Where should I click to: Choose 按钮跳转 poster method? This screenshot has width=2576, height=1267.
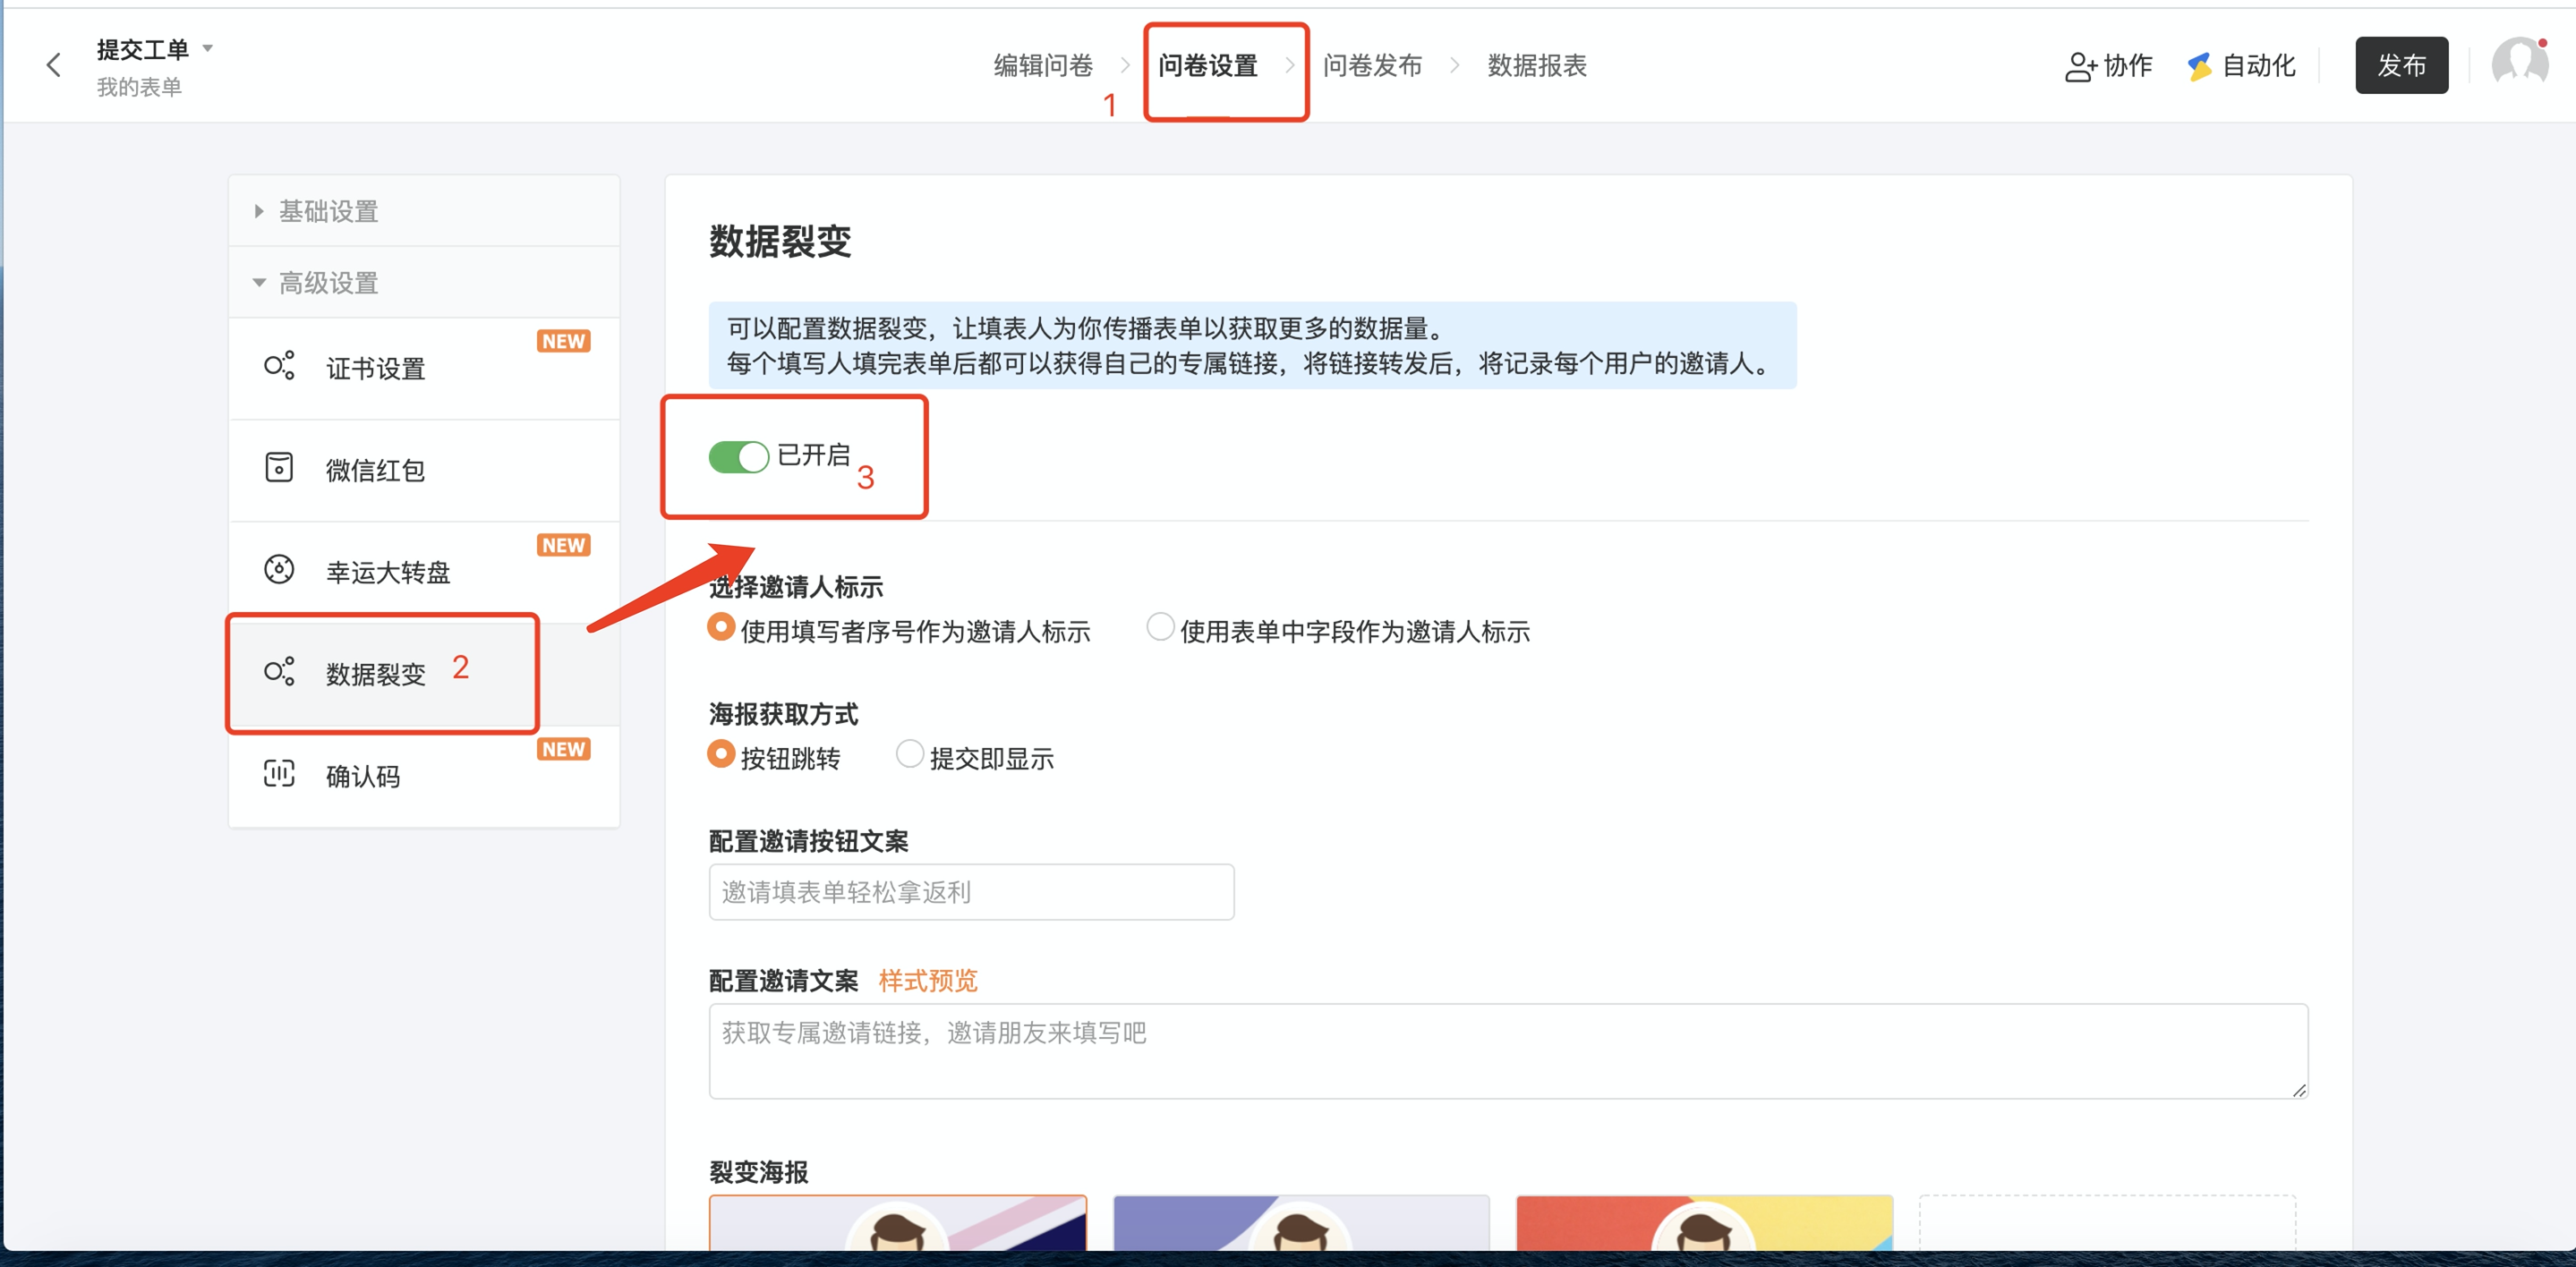click(720, 755)
